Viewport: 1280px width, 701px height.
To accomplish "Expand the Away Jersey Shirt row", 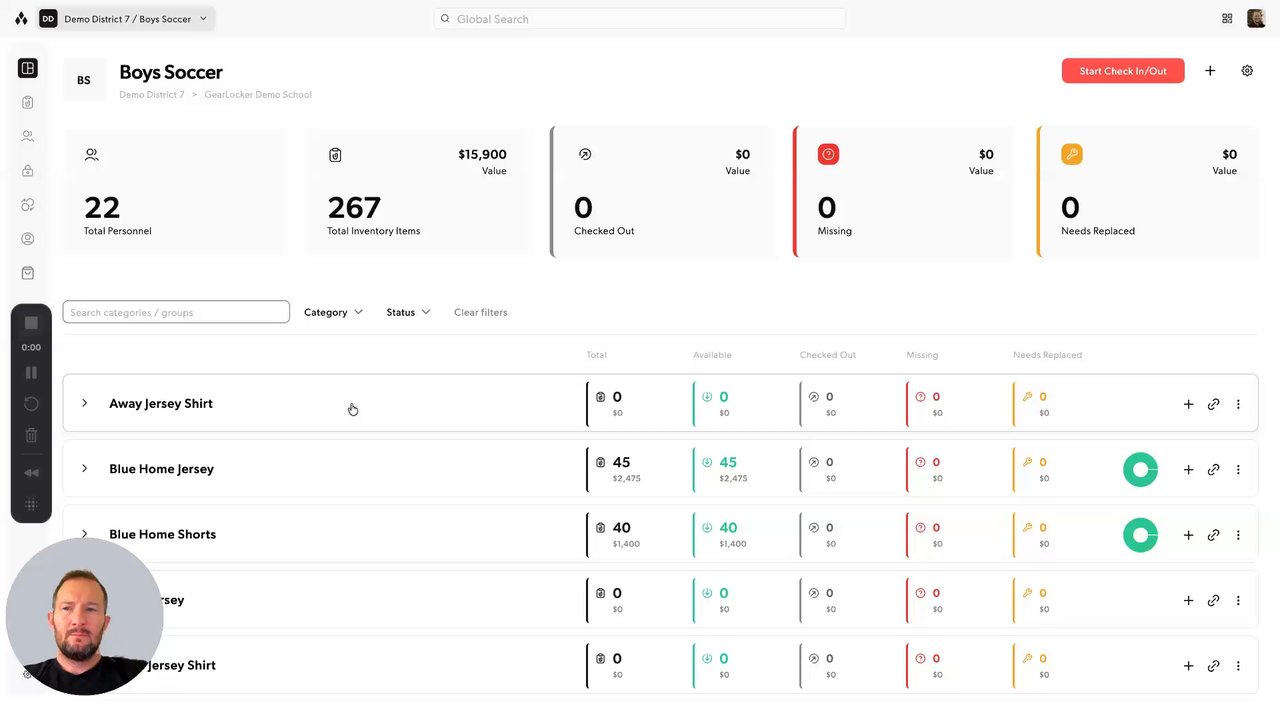I will pyautogui.click(x=84, y=403).
